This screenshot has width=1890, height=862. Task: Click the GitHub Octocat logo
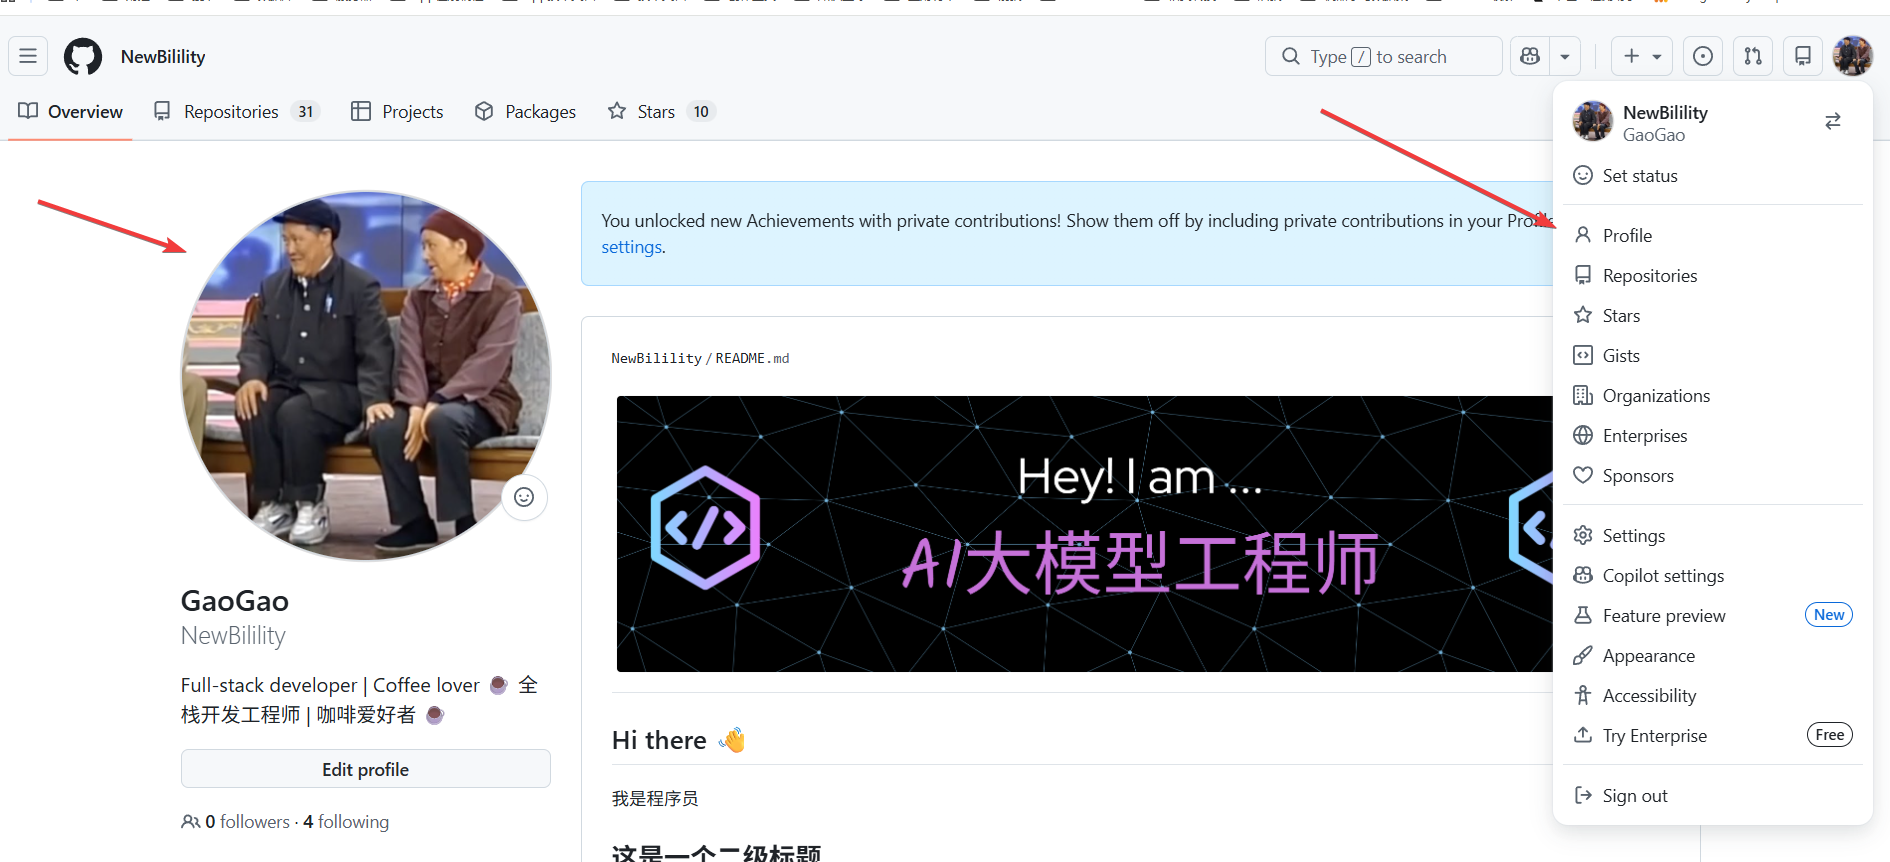[x=83, y=57]
